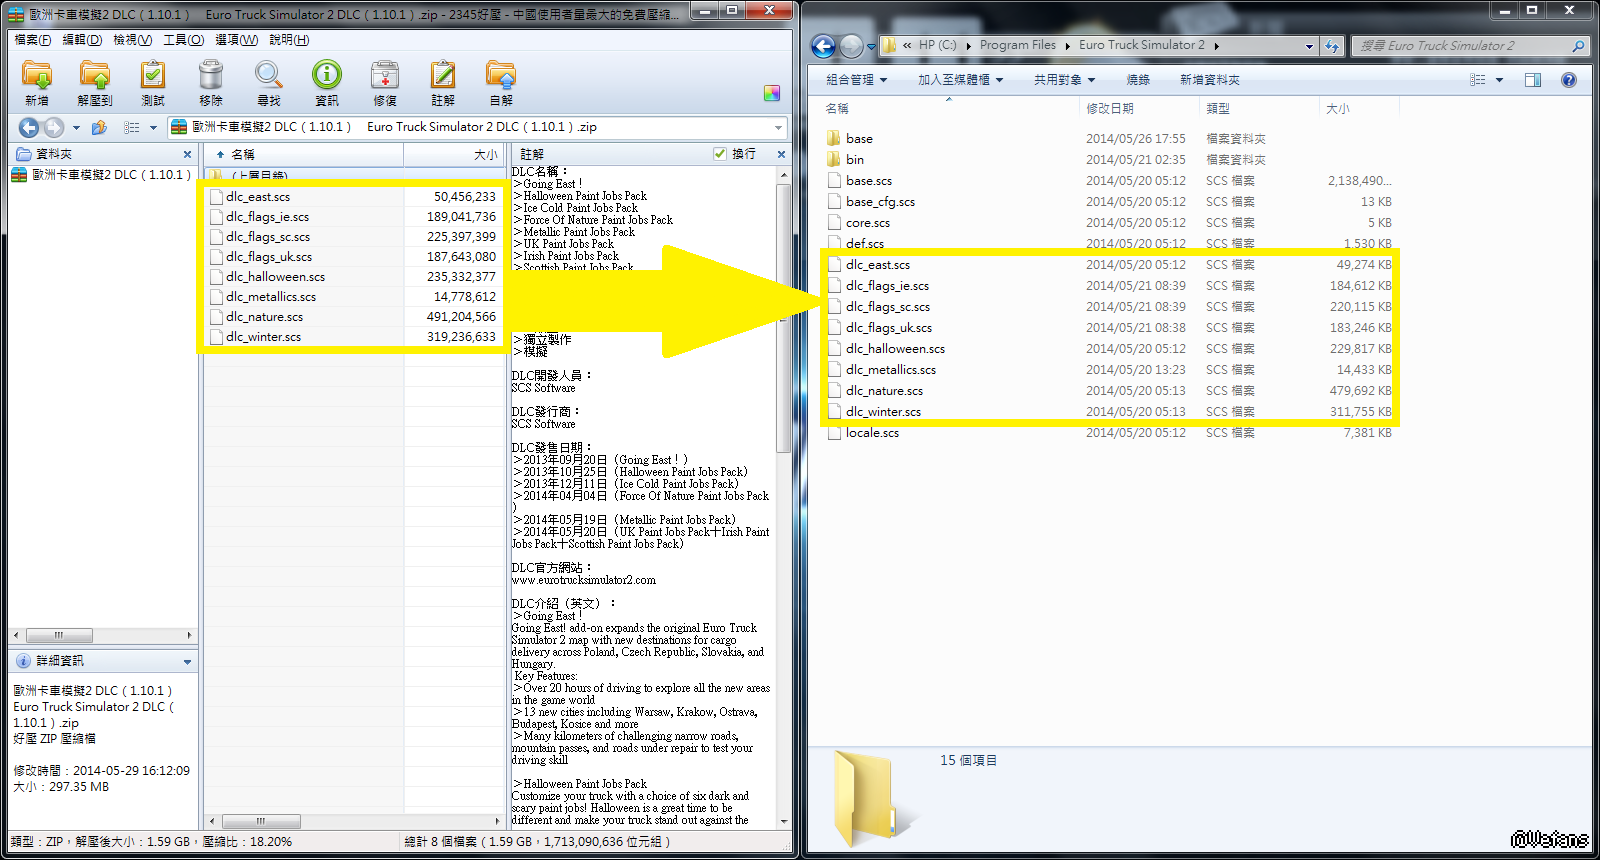Click the 移除 (Delete) trash icon
This screenshot has width=1600, height=860.
click(211, 83)
